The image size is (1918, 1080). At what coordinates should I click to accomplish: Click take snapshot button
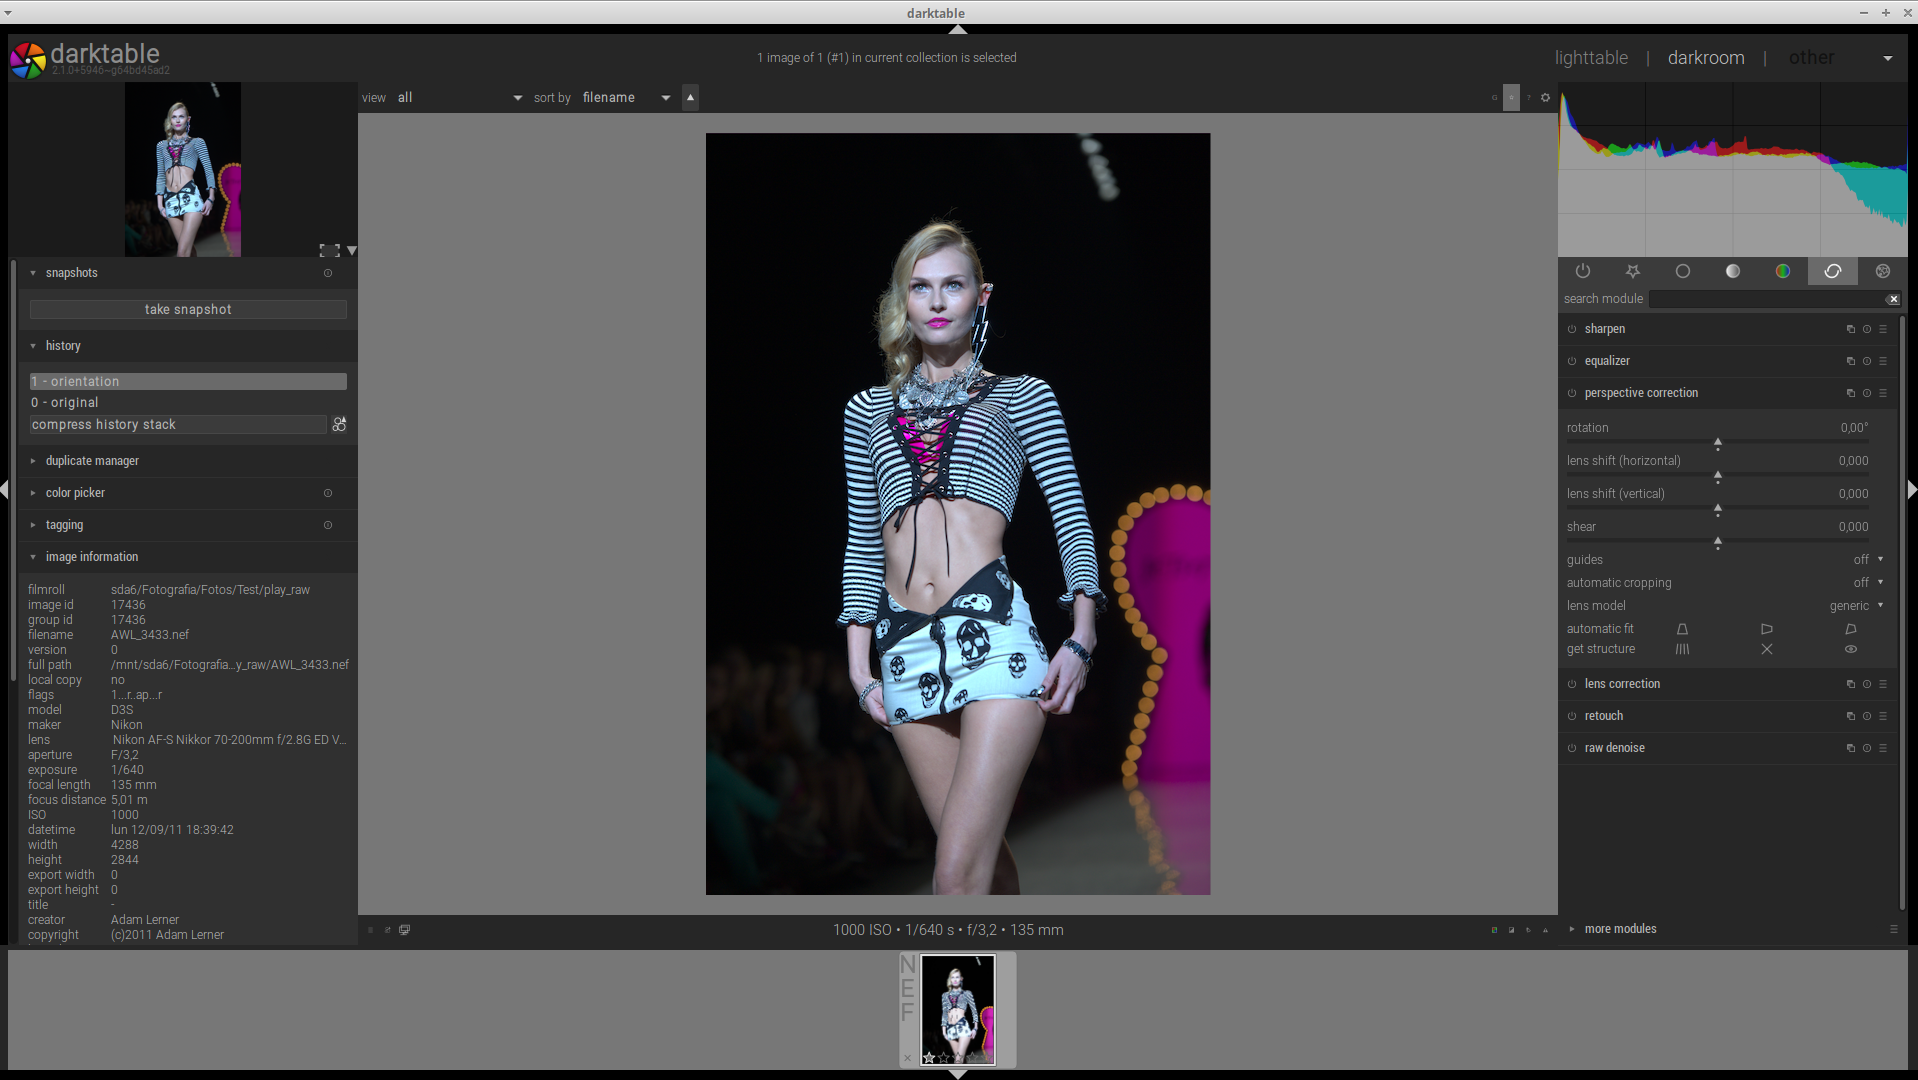188,310
